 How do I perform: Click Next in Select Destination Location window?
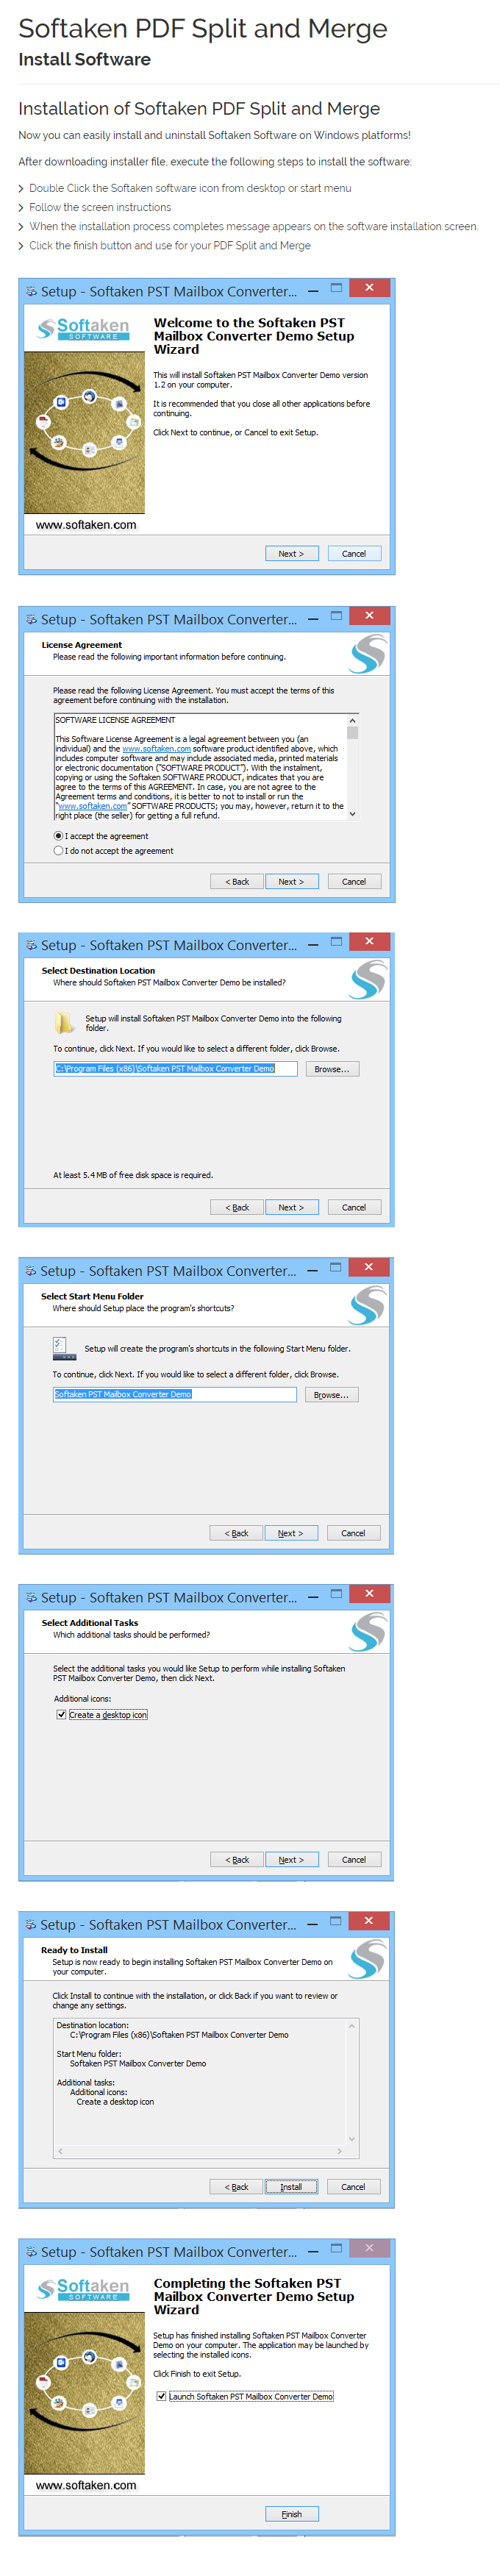(291, 1207)
